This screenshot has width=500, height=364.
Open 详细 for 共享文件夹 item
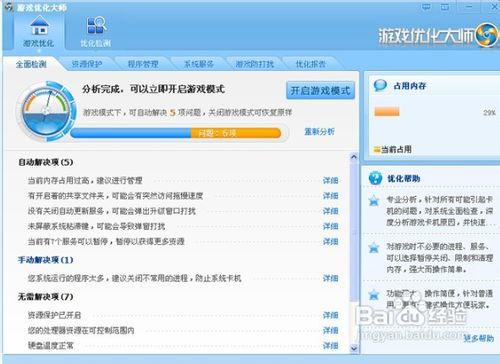(x=330, y=196)
